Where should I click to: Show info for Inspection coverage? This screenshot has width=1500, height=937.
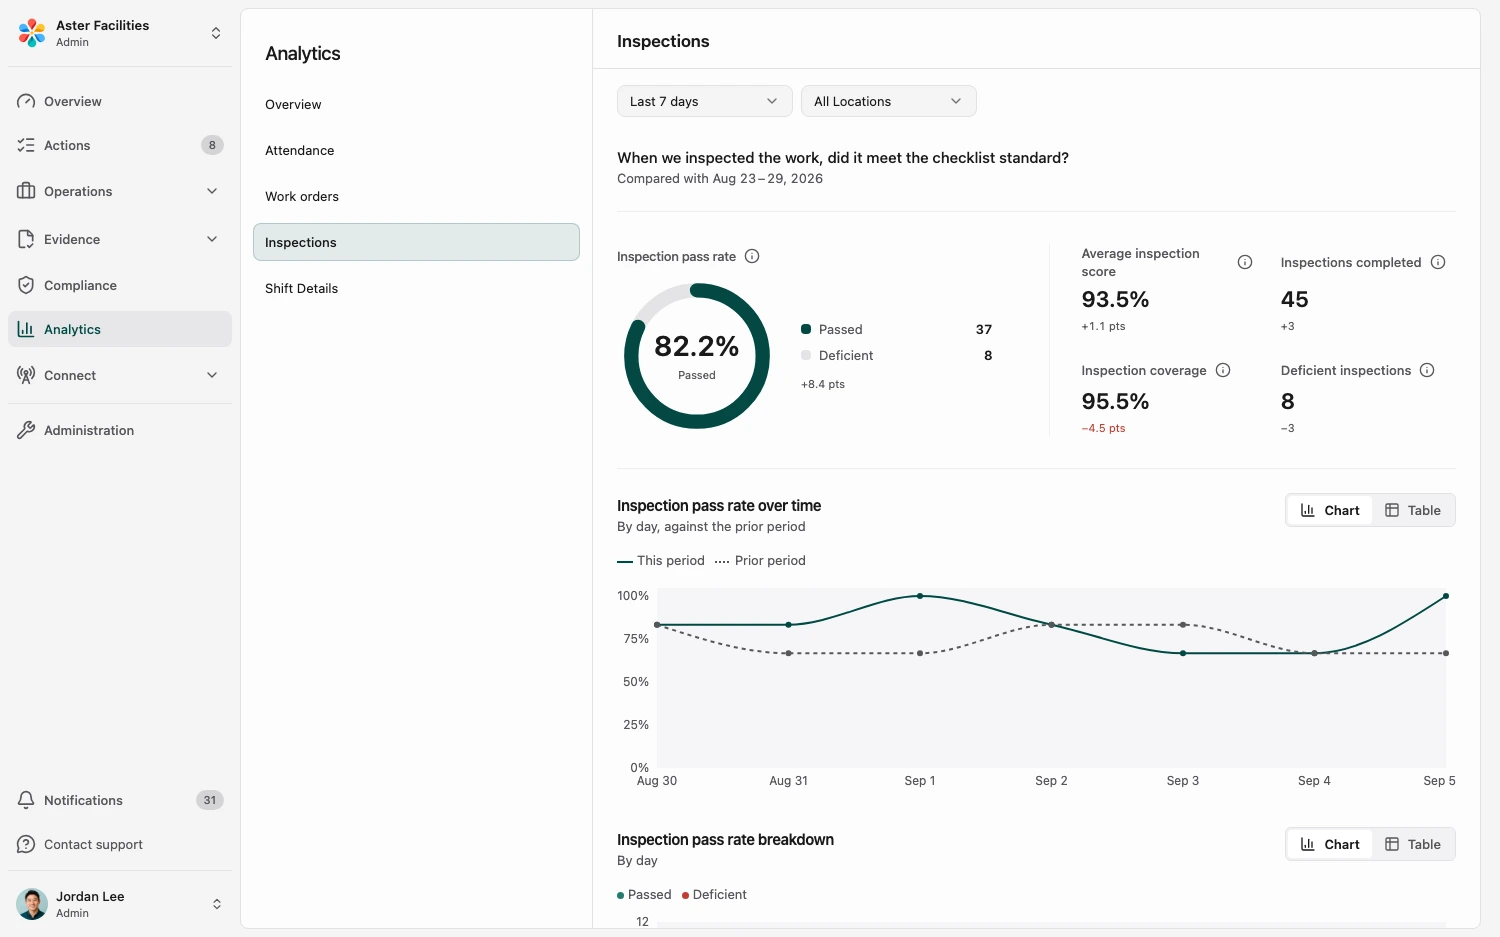point(1223,370)
